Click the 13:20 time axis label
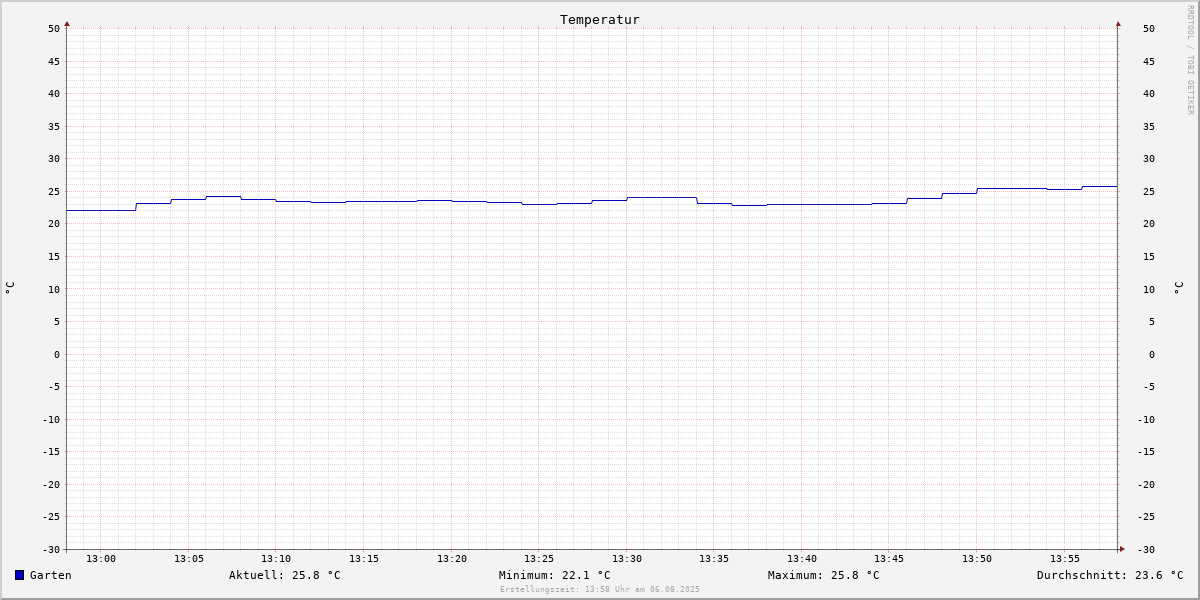 [x=452, y=559]
